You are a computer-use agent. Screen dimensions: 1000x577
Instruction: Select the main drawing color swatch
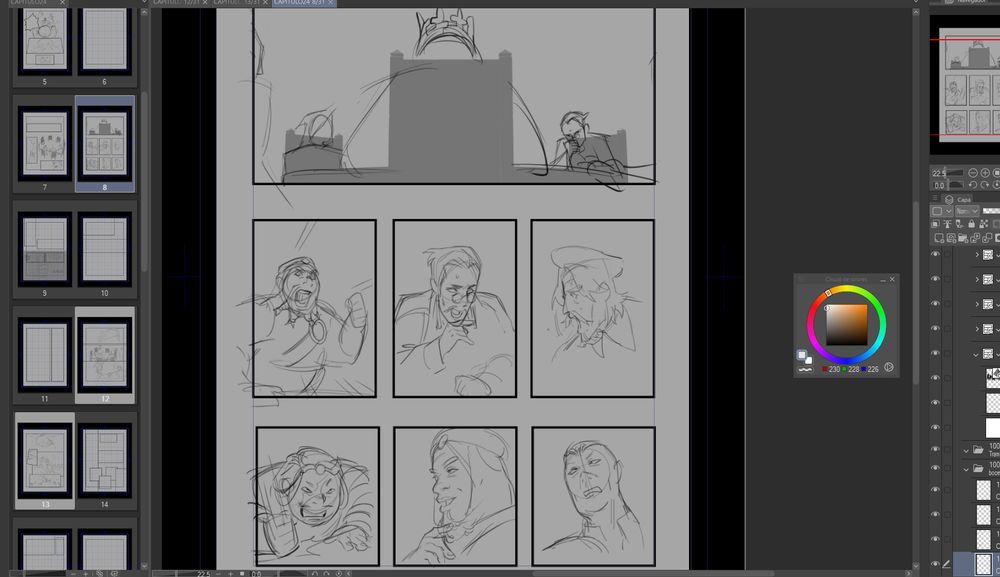tap(802, 355)
